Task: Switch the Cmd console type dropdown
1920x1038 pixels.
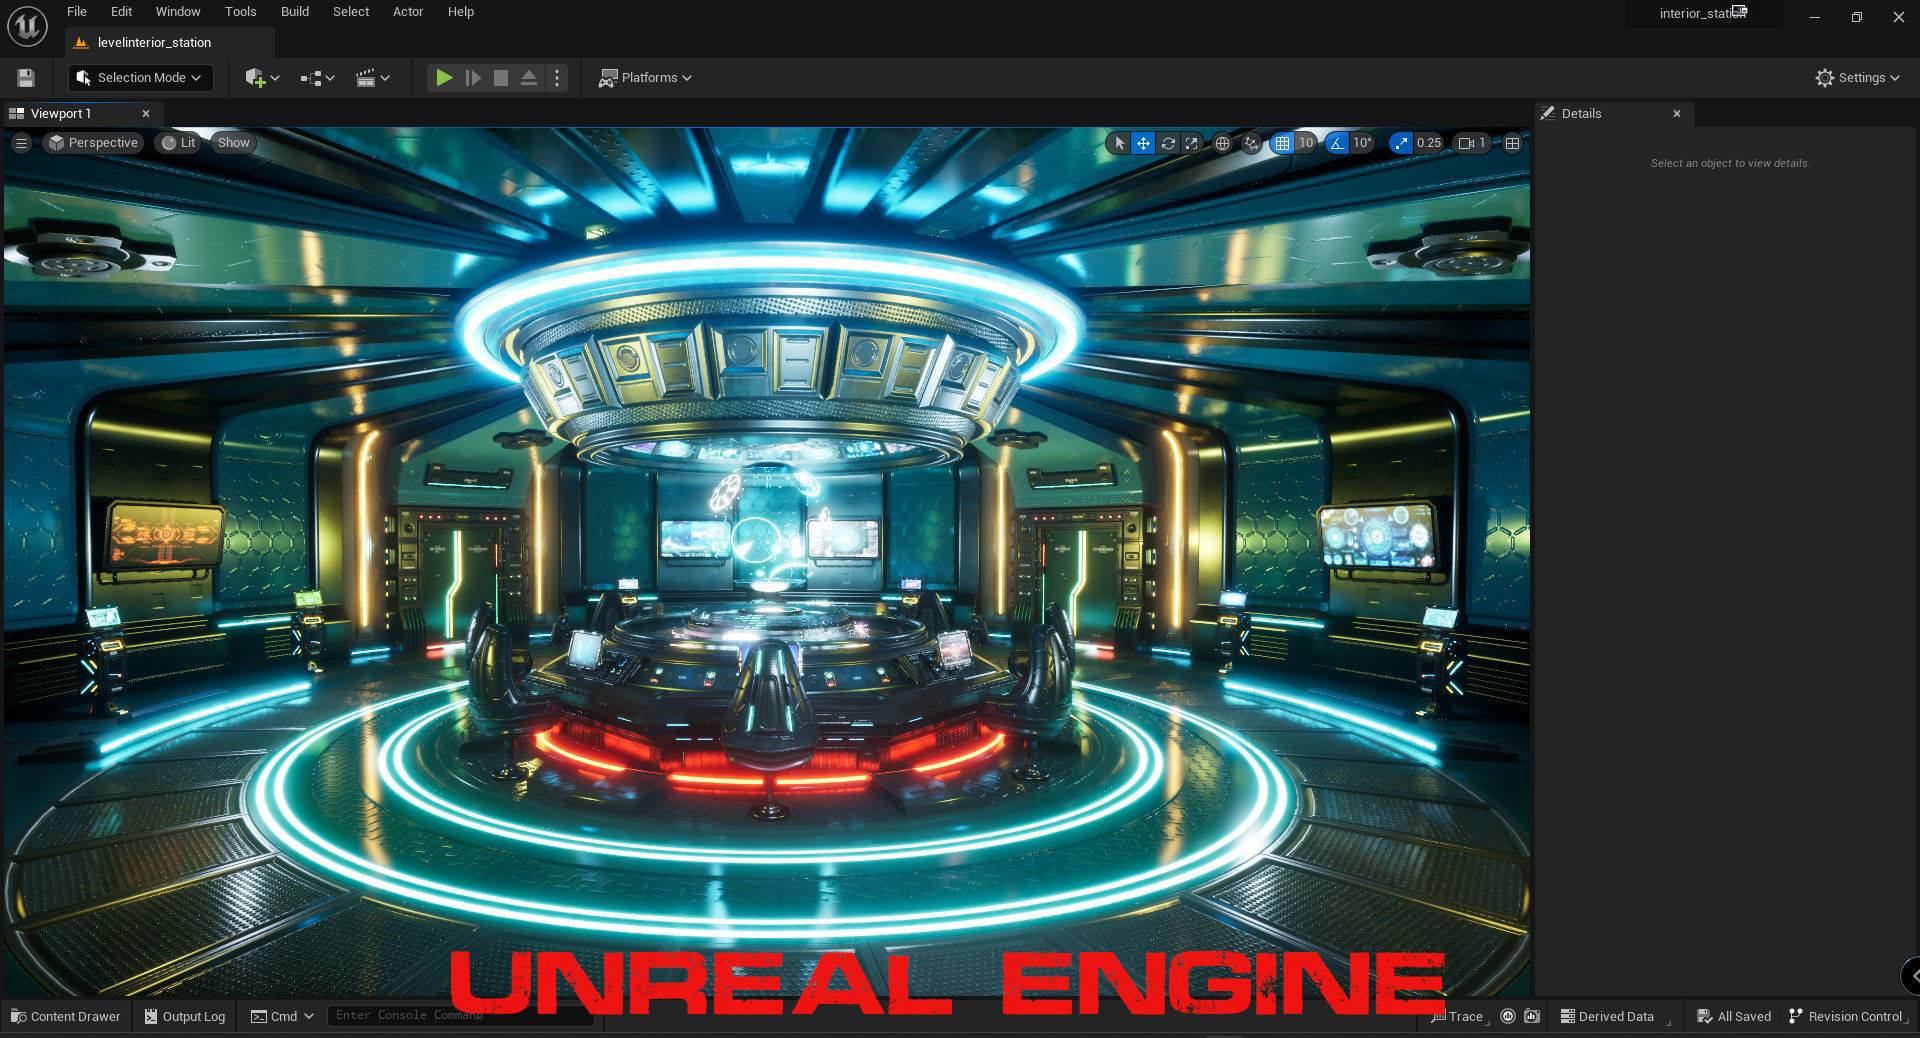Action: (282, 1016)
